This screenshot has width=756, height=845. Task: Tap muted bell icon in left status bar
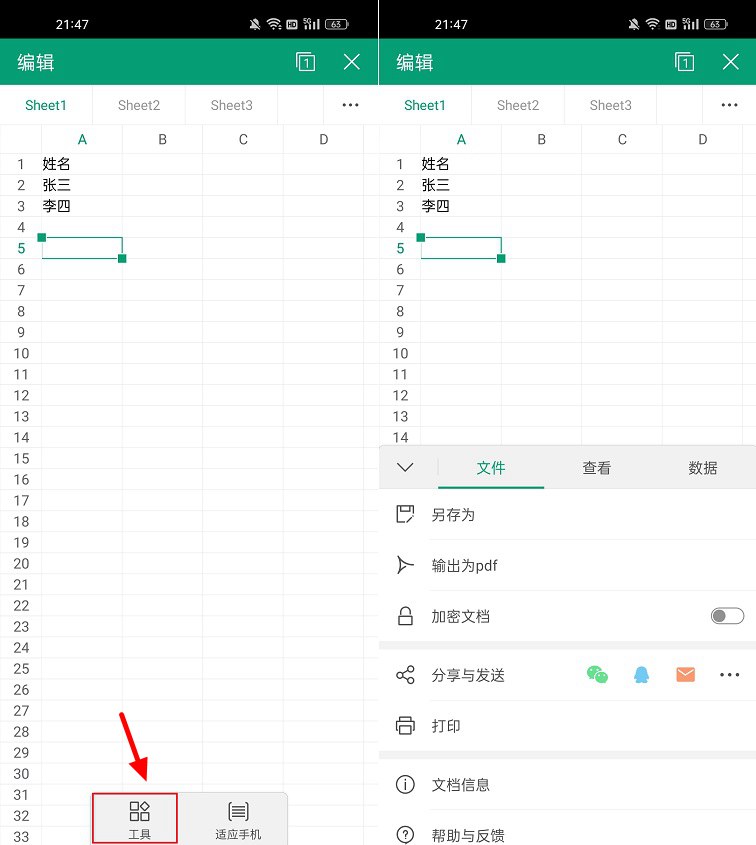[x=255, y=24]
